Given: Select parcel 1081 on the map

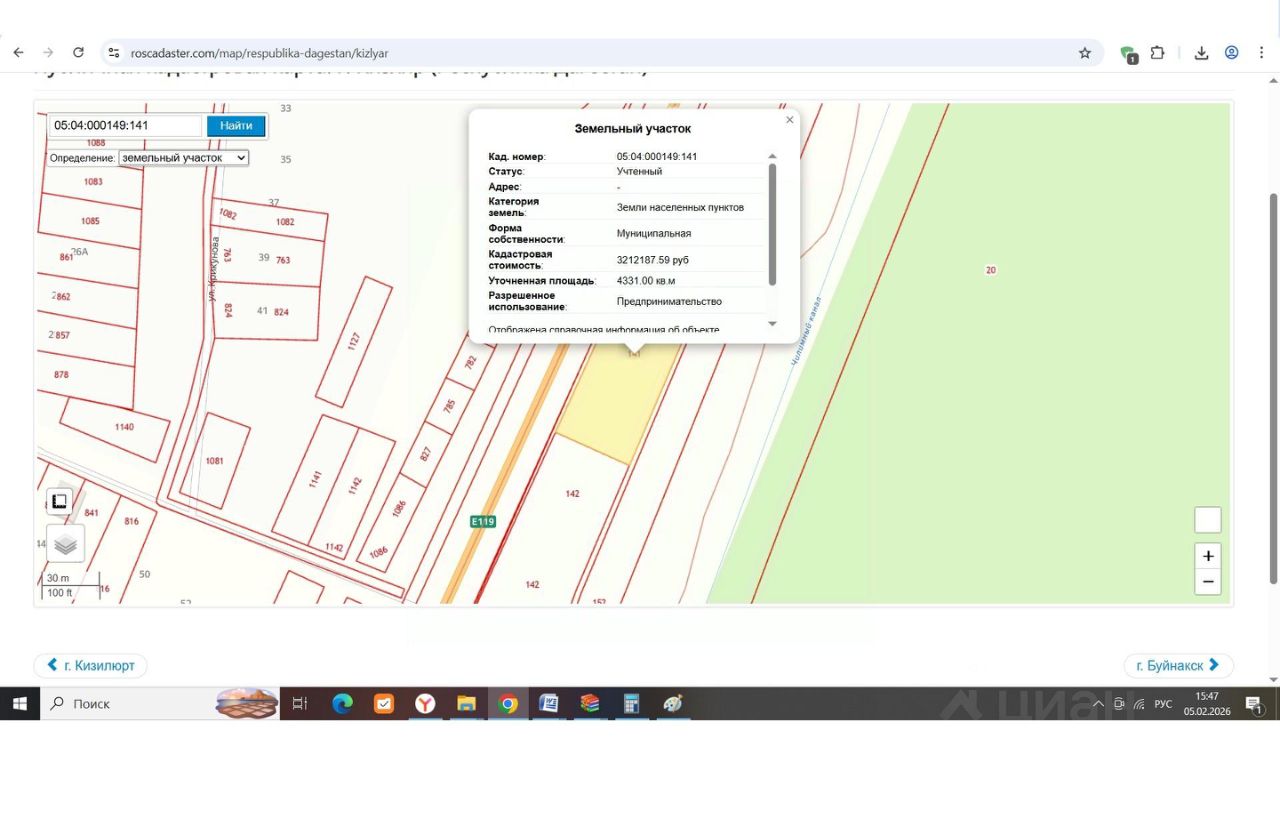Looking at the screenshot, I should pos(214,461).
